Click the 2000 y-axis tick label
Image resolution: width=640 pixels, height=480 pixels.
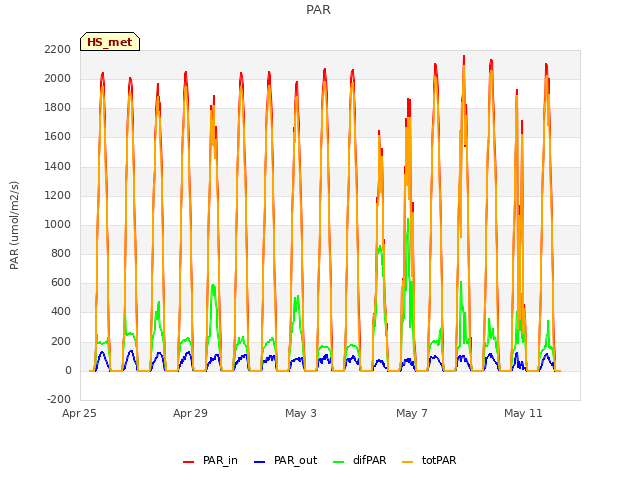click(58, 78)
